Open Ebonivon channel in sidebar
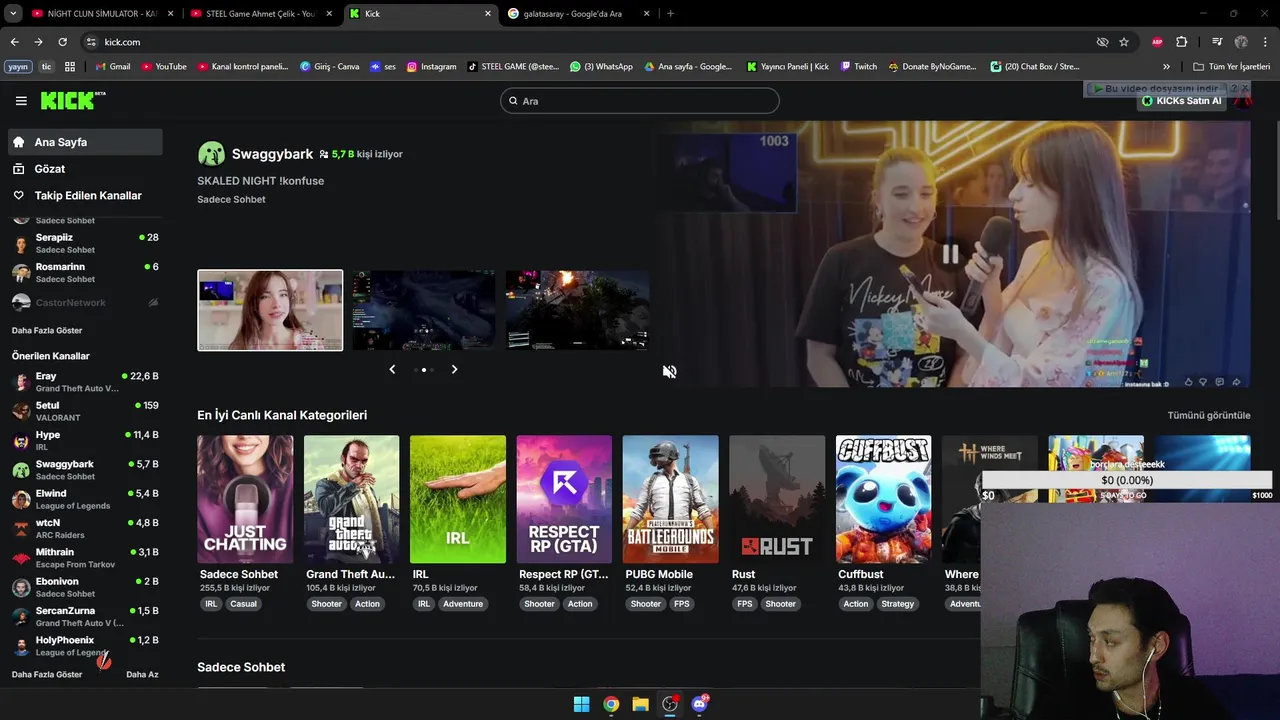 pos(85,587)
